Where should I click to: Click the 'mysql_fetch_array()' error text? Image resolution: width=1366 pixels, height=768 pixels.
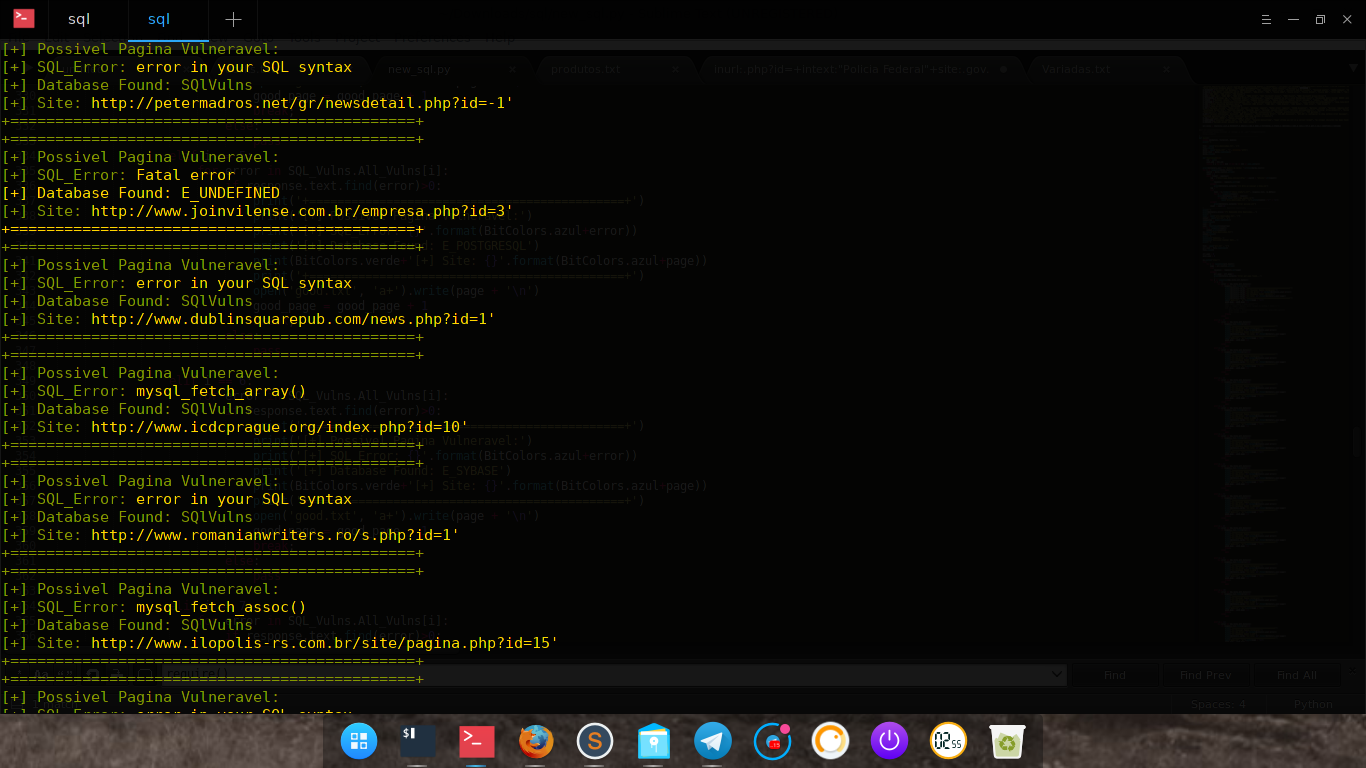click(222, 391)
